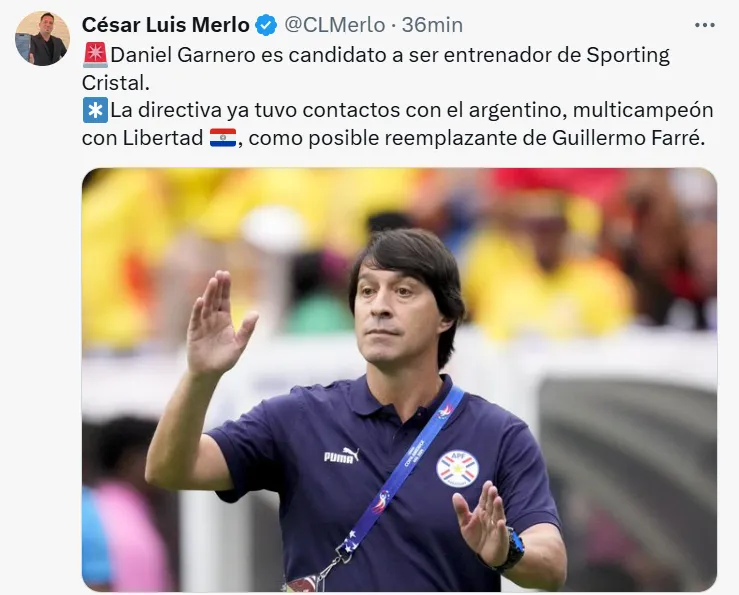Click the APF crest on the shirt
Screen dimensions: 739x595
(457, 469)
